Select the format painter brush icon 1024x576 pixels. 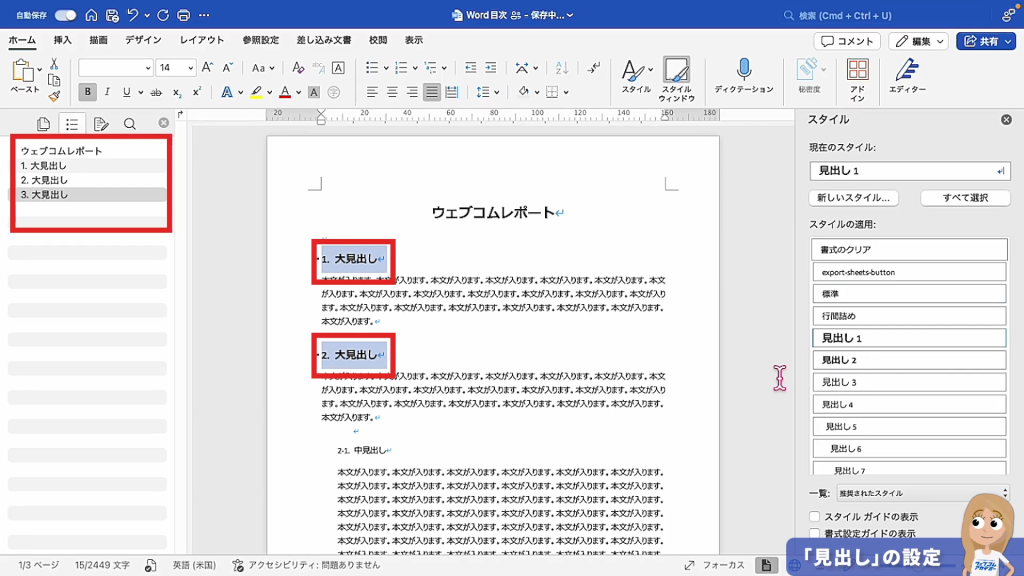pyautogui.click(x=54, y=97)
